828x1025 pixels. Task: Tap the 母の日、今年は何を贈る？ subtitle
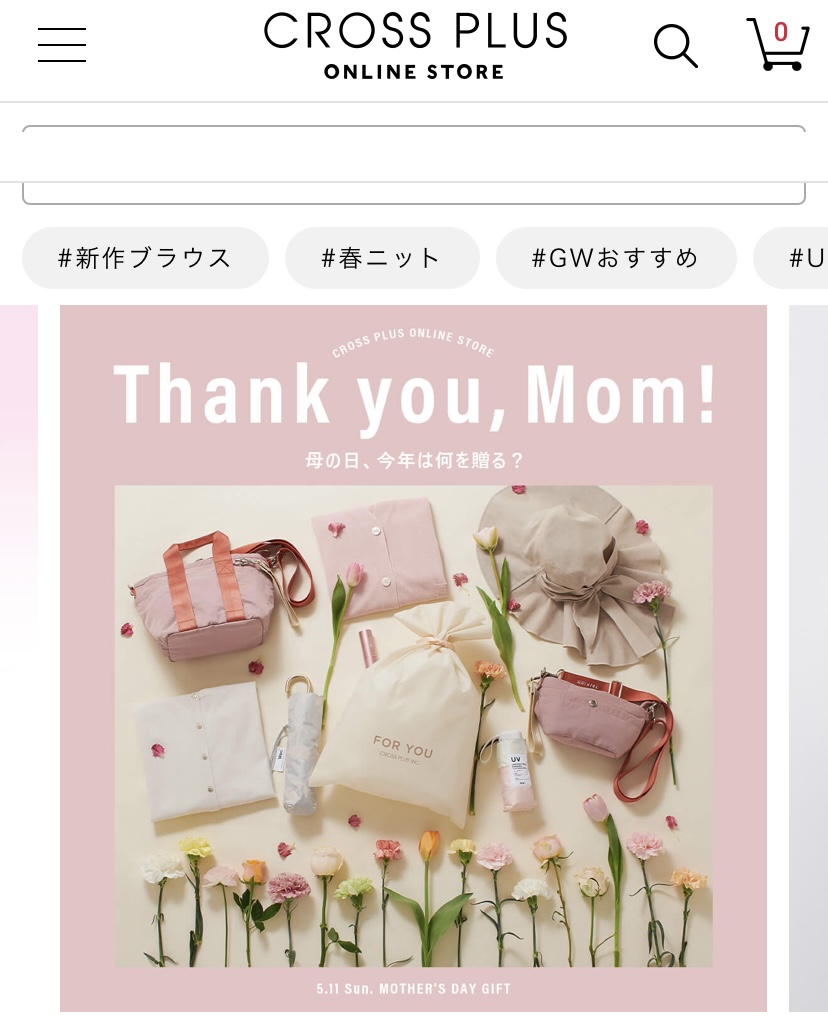414,460
